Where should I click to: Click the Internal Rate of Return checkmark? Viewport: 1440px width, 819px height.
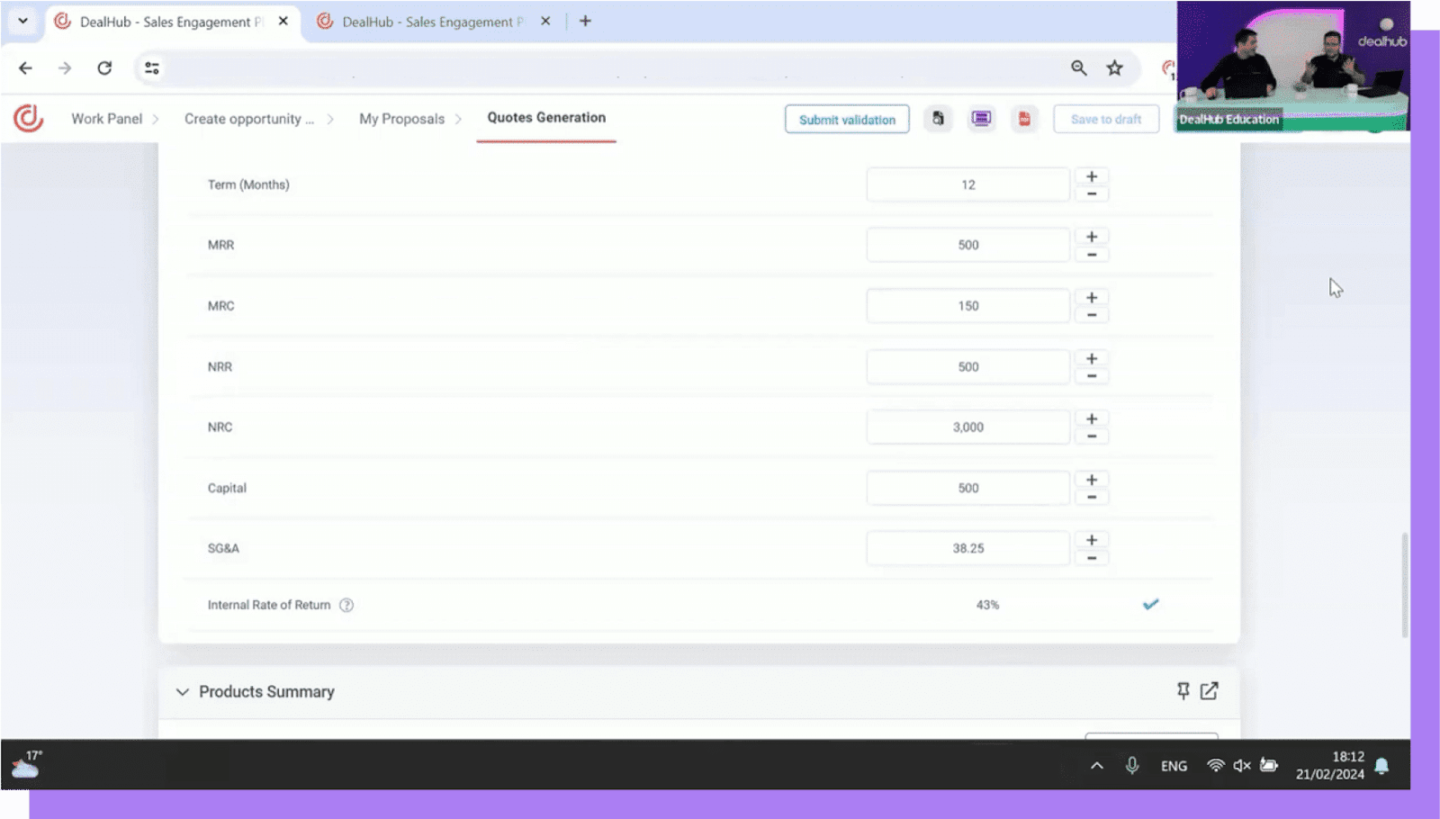1150,604
